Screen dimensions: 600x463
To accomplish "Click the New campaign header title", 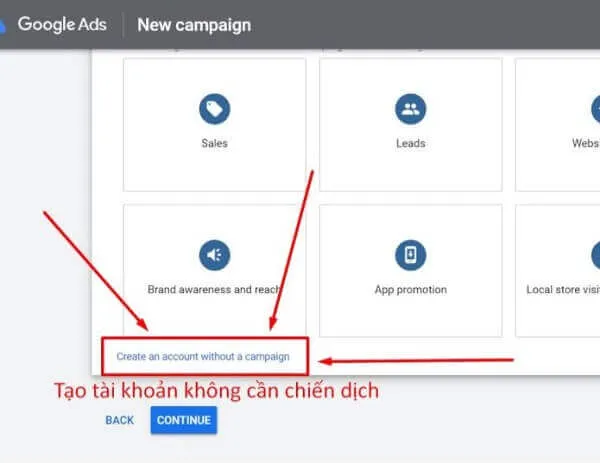I will point(194,25).
